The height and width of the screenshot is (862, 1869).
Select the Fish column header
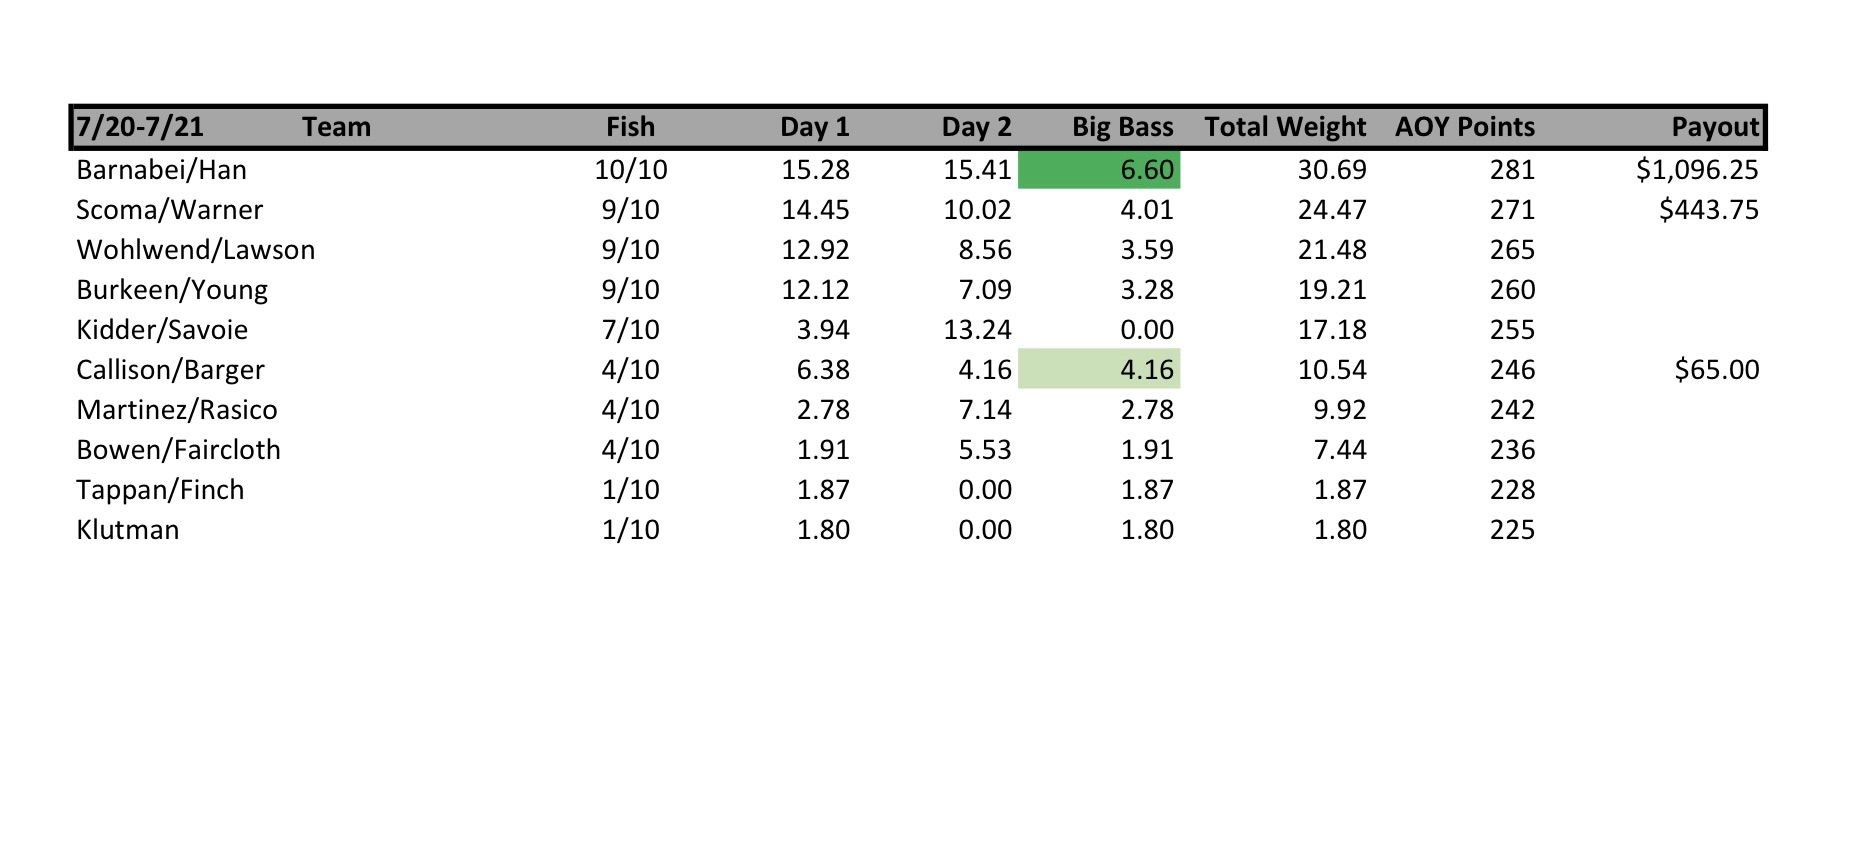click(x=630, y=127)
